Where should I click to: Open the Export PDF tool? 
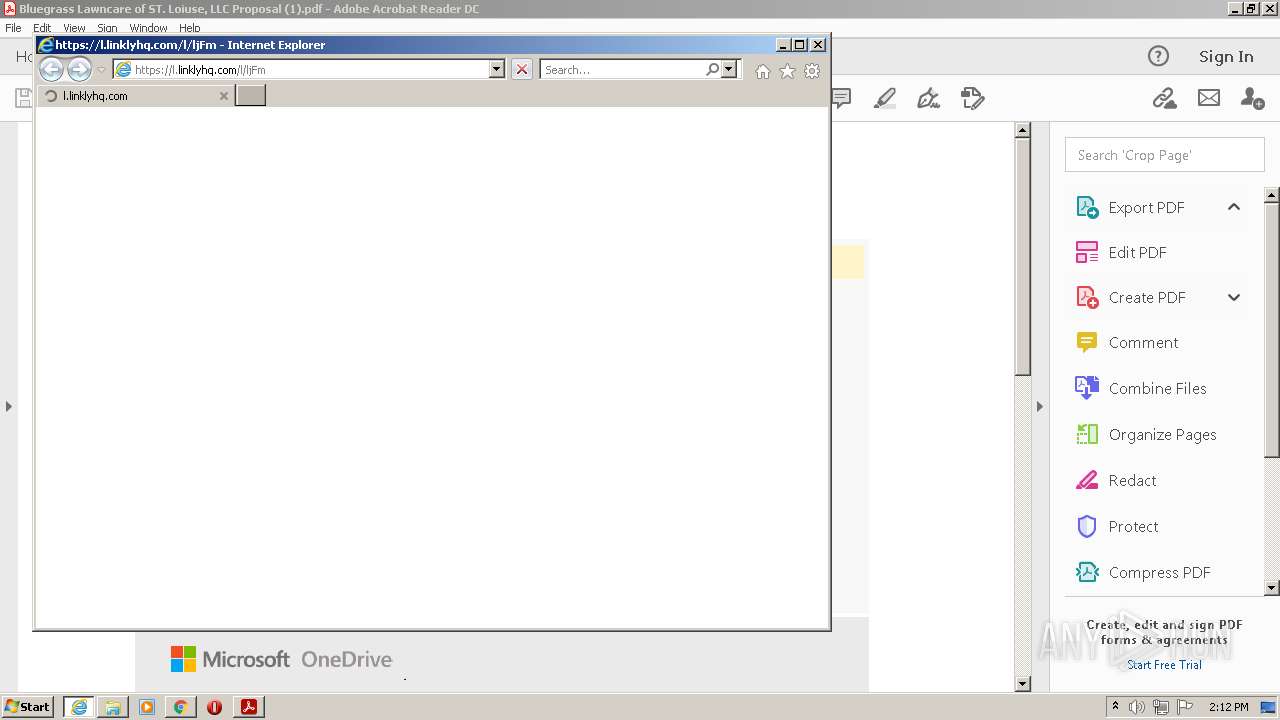click(1146, 207)
